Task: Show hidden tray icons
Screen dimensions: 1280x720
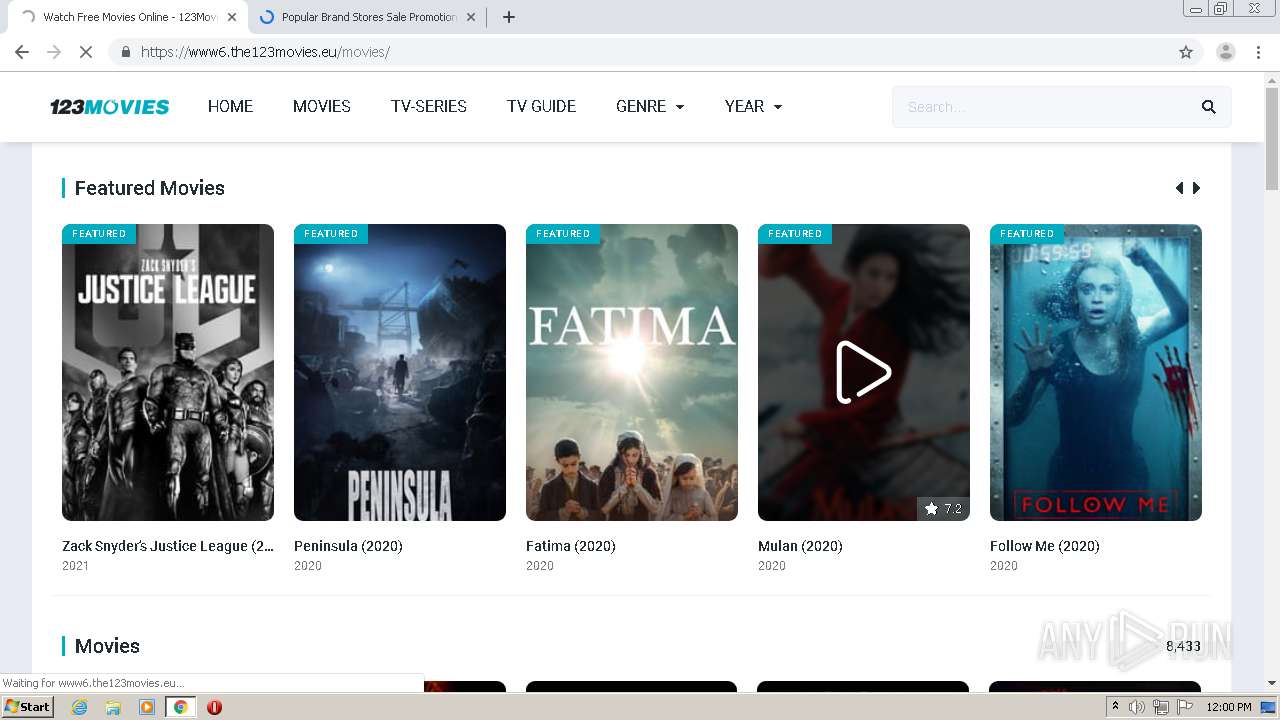Action: 1115,707
